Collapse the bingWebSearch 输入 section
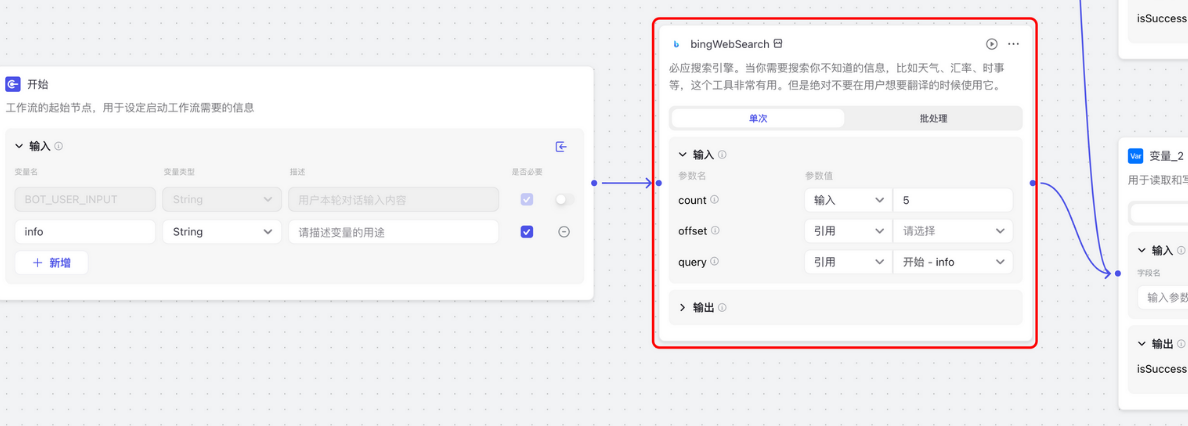 coord(683,155)
